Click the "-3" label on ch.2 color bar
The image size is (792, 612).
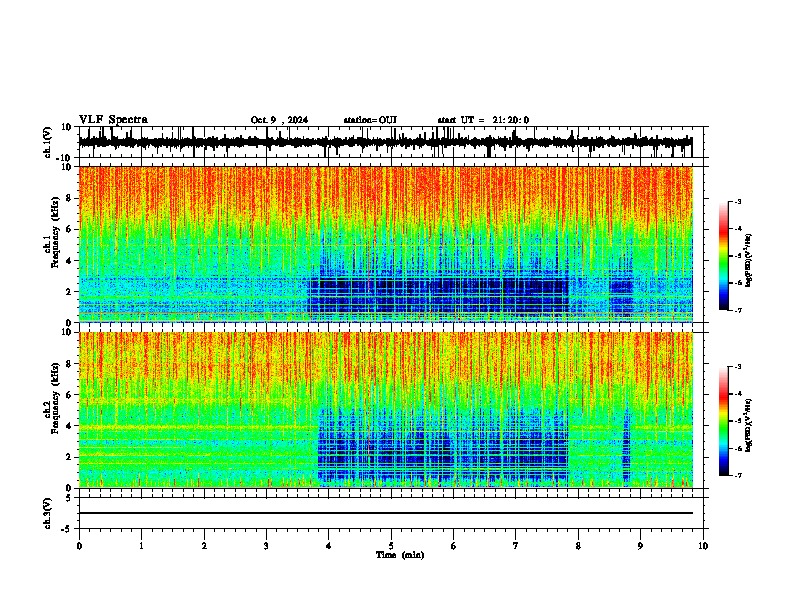pyautogui.click(x=738, y=367)
